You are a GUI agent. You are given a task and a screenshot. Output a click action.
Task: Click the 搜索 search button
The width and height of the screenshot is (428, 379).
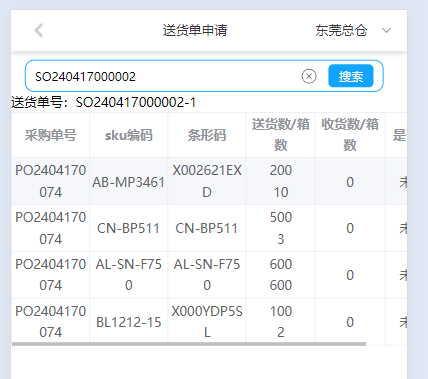tap(351, 76)
